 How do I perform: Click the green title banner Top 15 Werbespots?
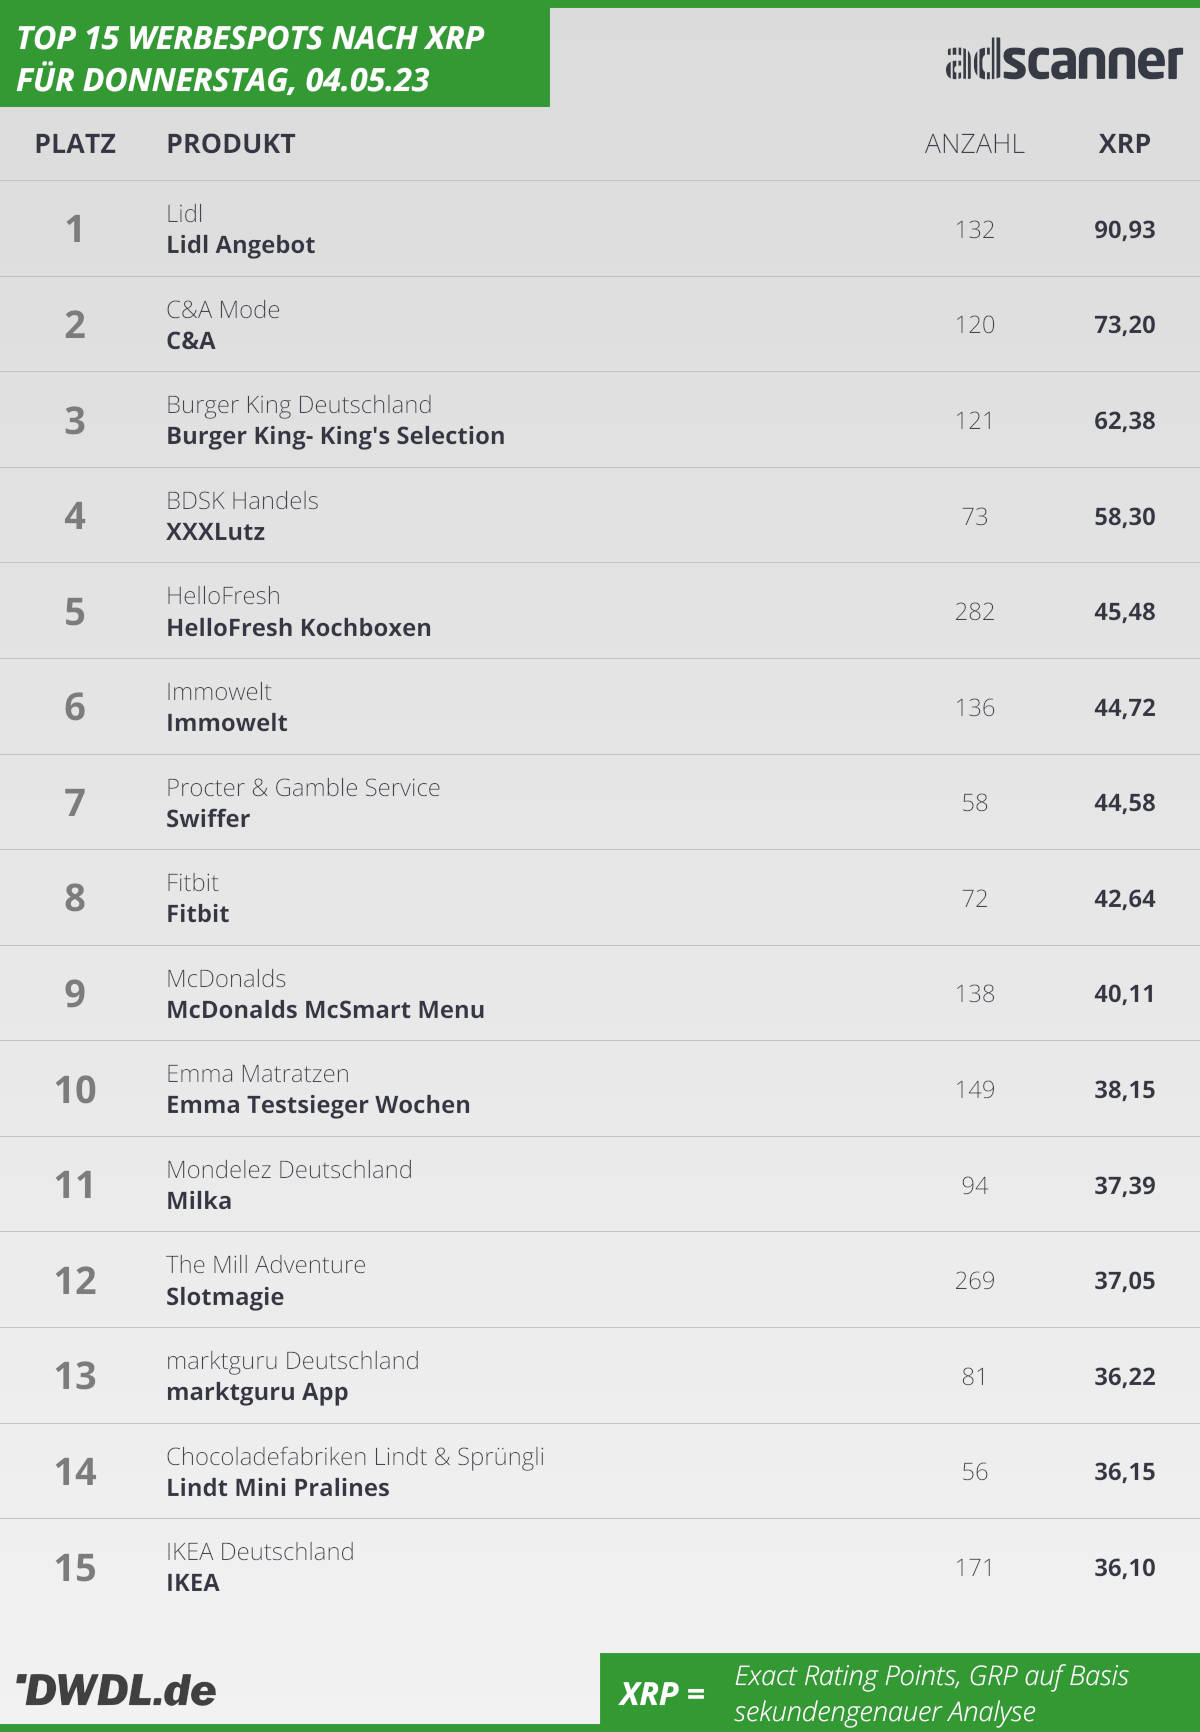[275, 57]
